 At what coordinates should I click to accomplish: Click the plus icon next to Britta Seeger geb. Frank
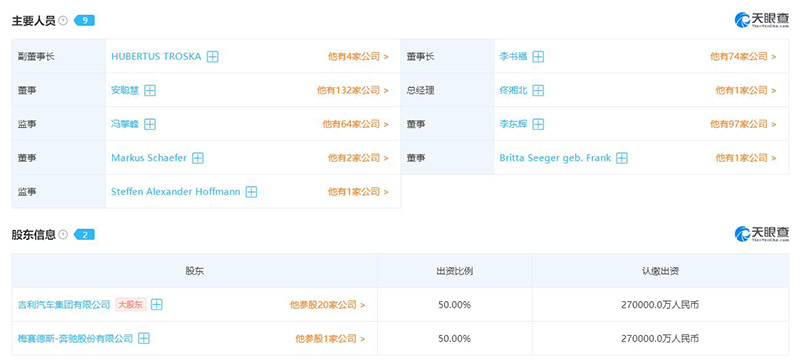click(621, 158)
